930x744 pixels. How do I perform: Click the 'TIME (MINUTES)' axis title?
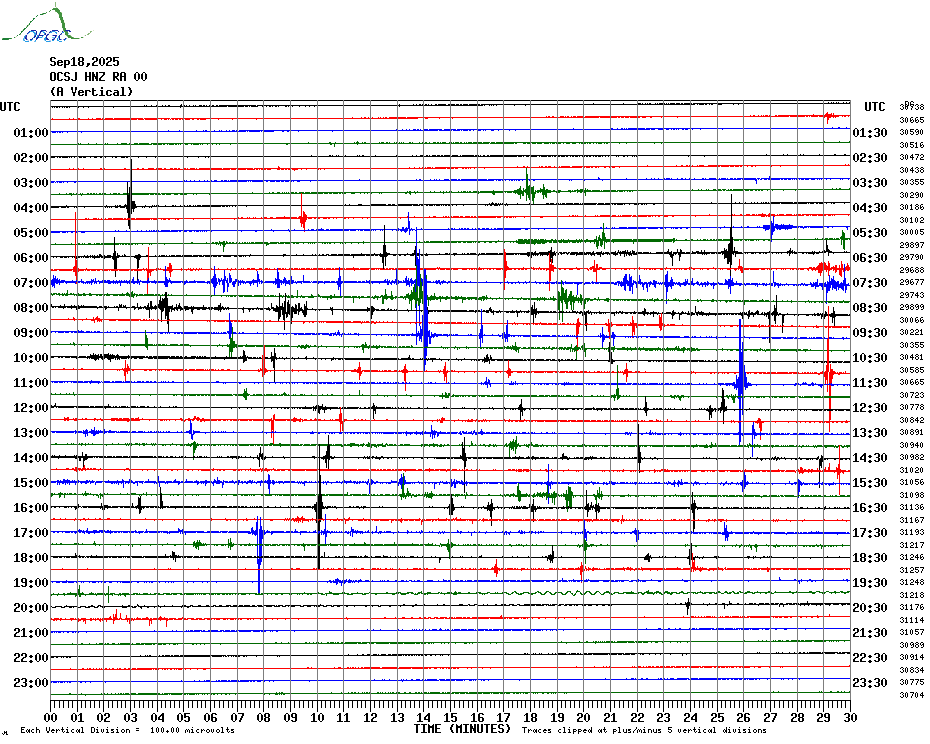tap(462, 729)
